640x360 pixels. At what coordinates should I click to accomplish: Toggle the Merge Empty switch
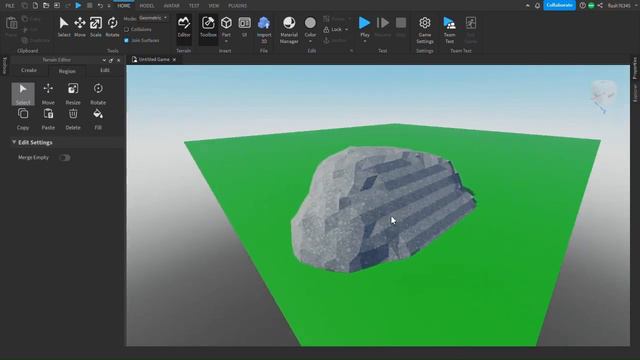coord(64,158)
